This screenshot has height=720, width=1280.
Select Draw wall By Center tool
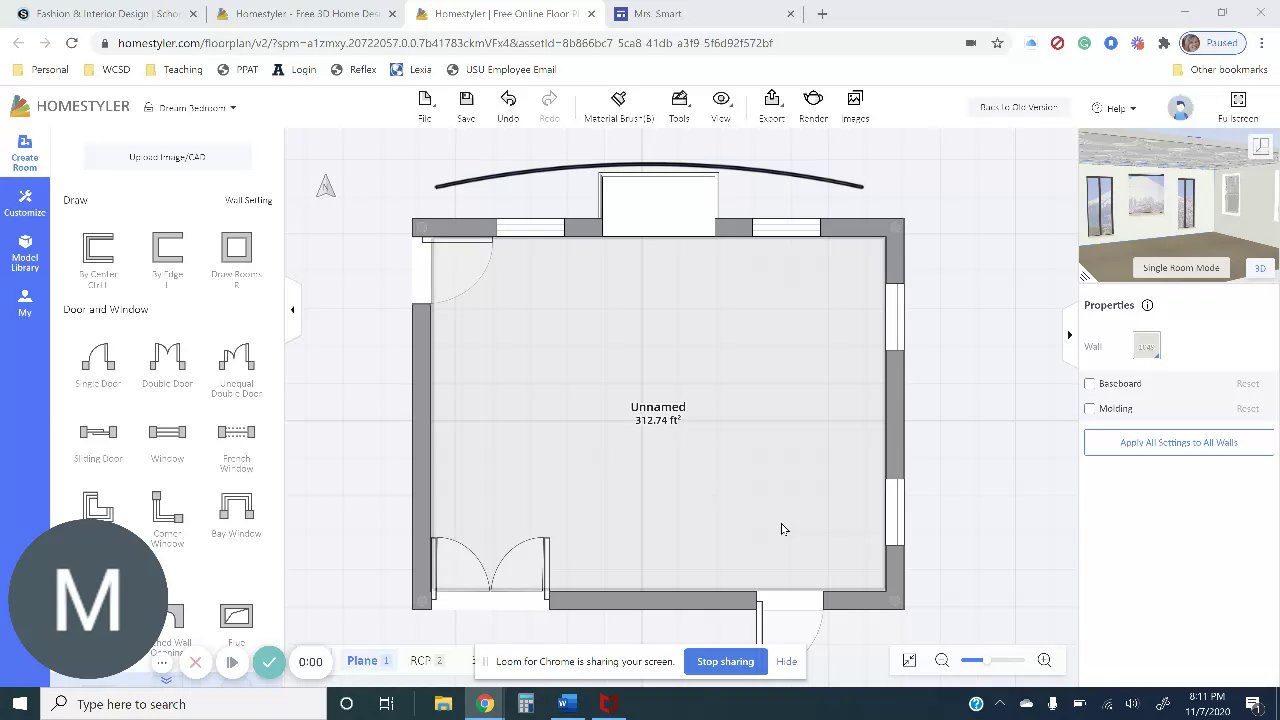pyautogui.click(x=98, y=260)
